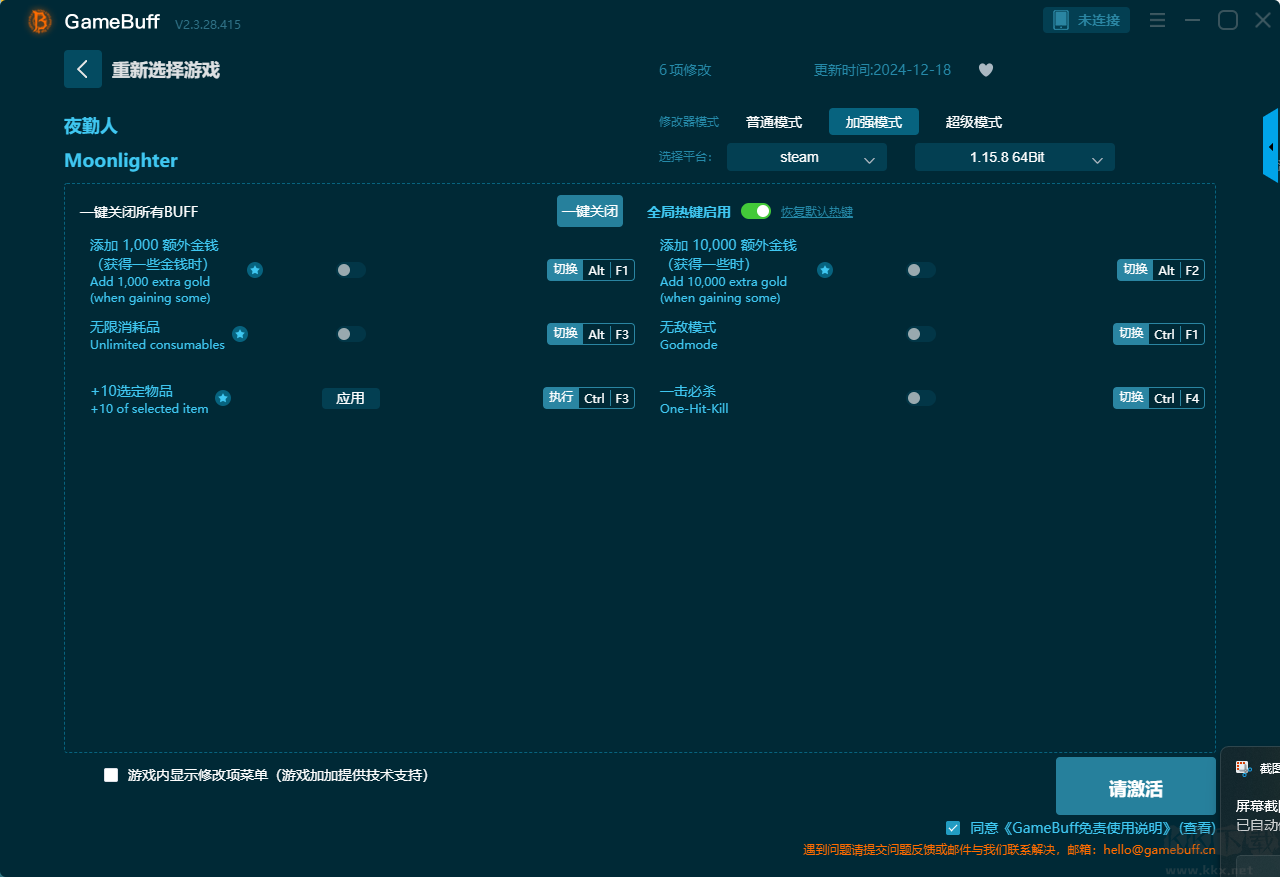This screenshot has width=1280, height=877.
Task: Click star icon beside +10 of selected item
Action: click(223, 398)
